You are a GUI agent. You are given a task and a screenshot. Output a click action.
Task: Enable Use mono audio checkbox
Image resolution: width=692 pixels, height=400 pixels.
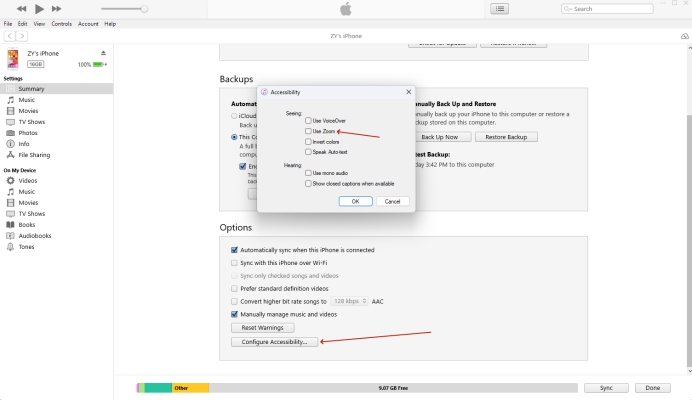pos(308,173)
